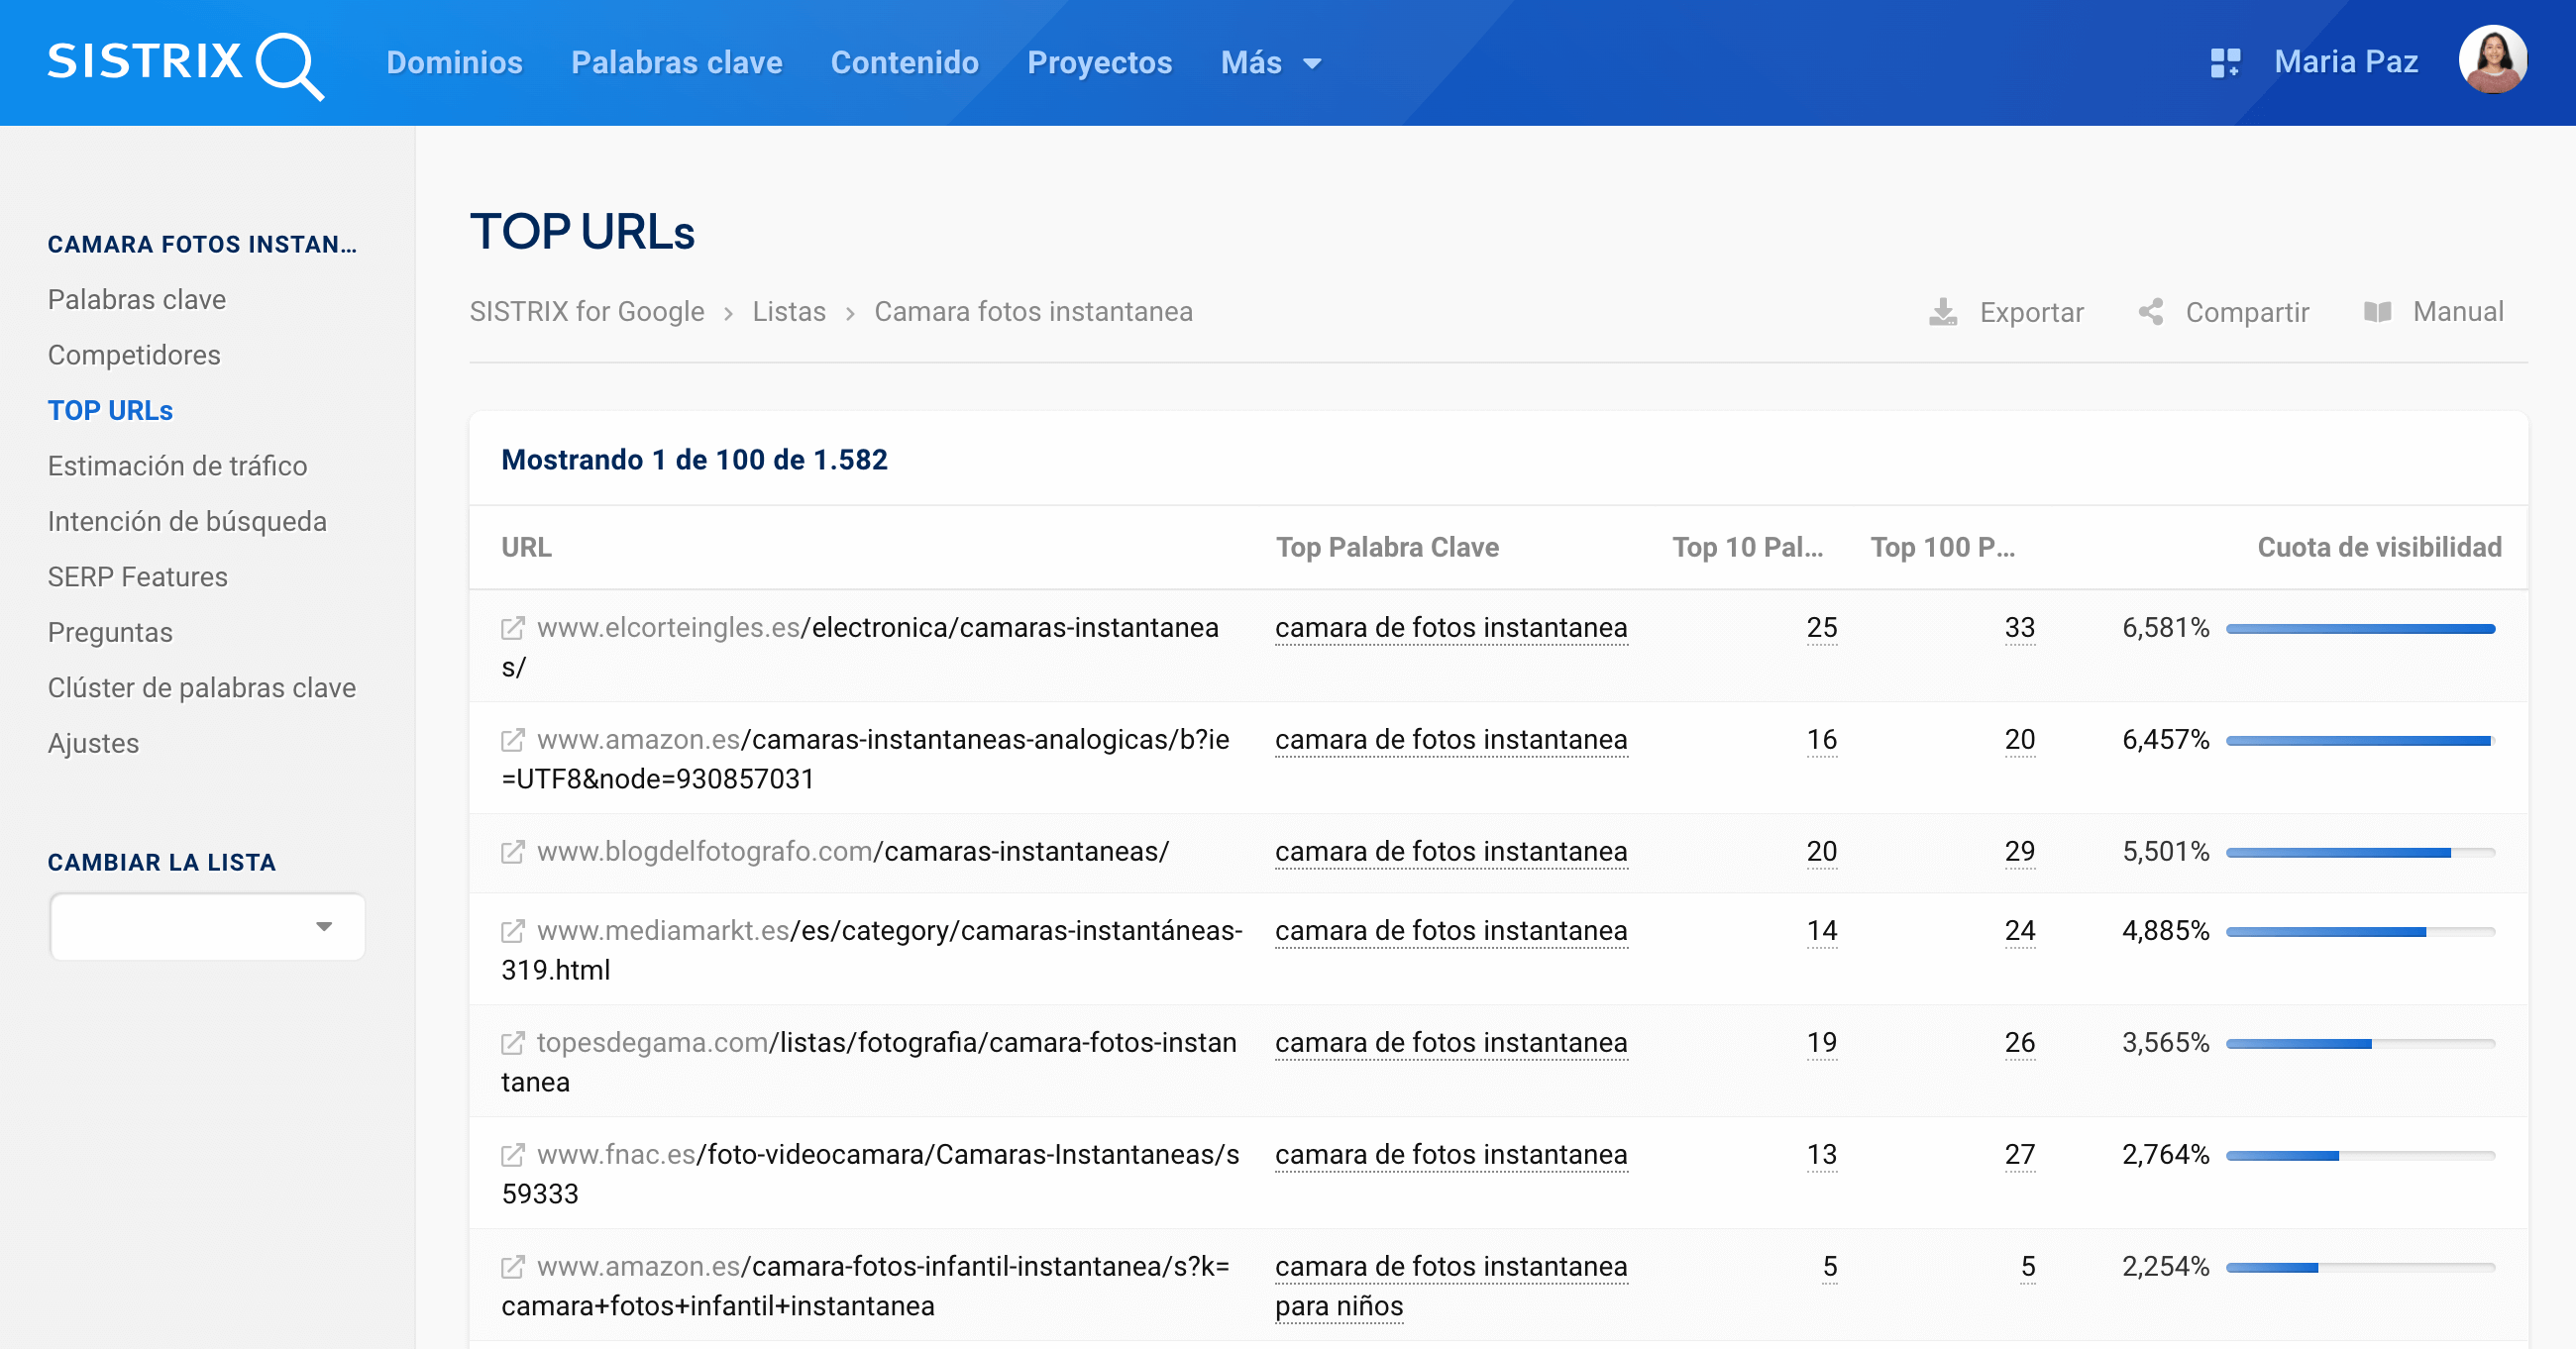The height and width of the screenshot is (1349, 2576).
Task: Sort by Cuota de visibilidad column
Action: click(2379, 547)
